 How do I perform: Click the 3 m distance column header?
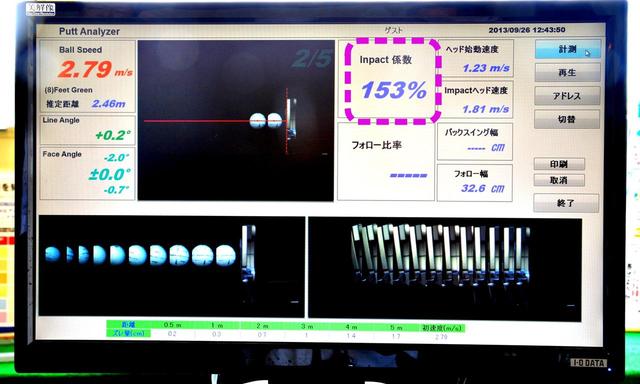coord(307,326)
